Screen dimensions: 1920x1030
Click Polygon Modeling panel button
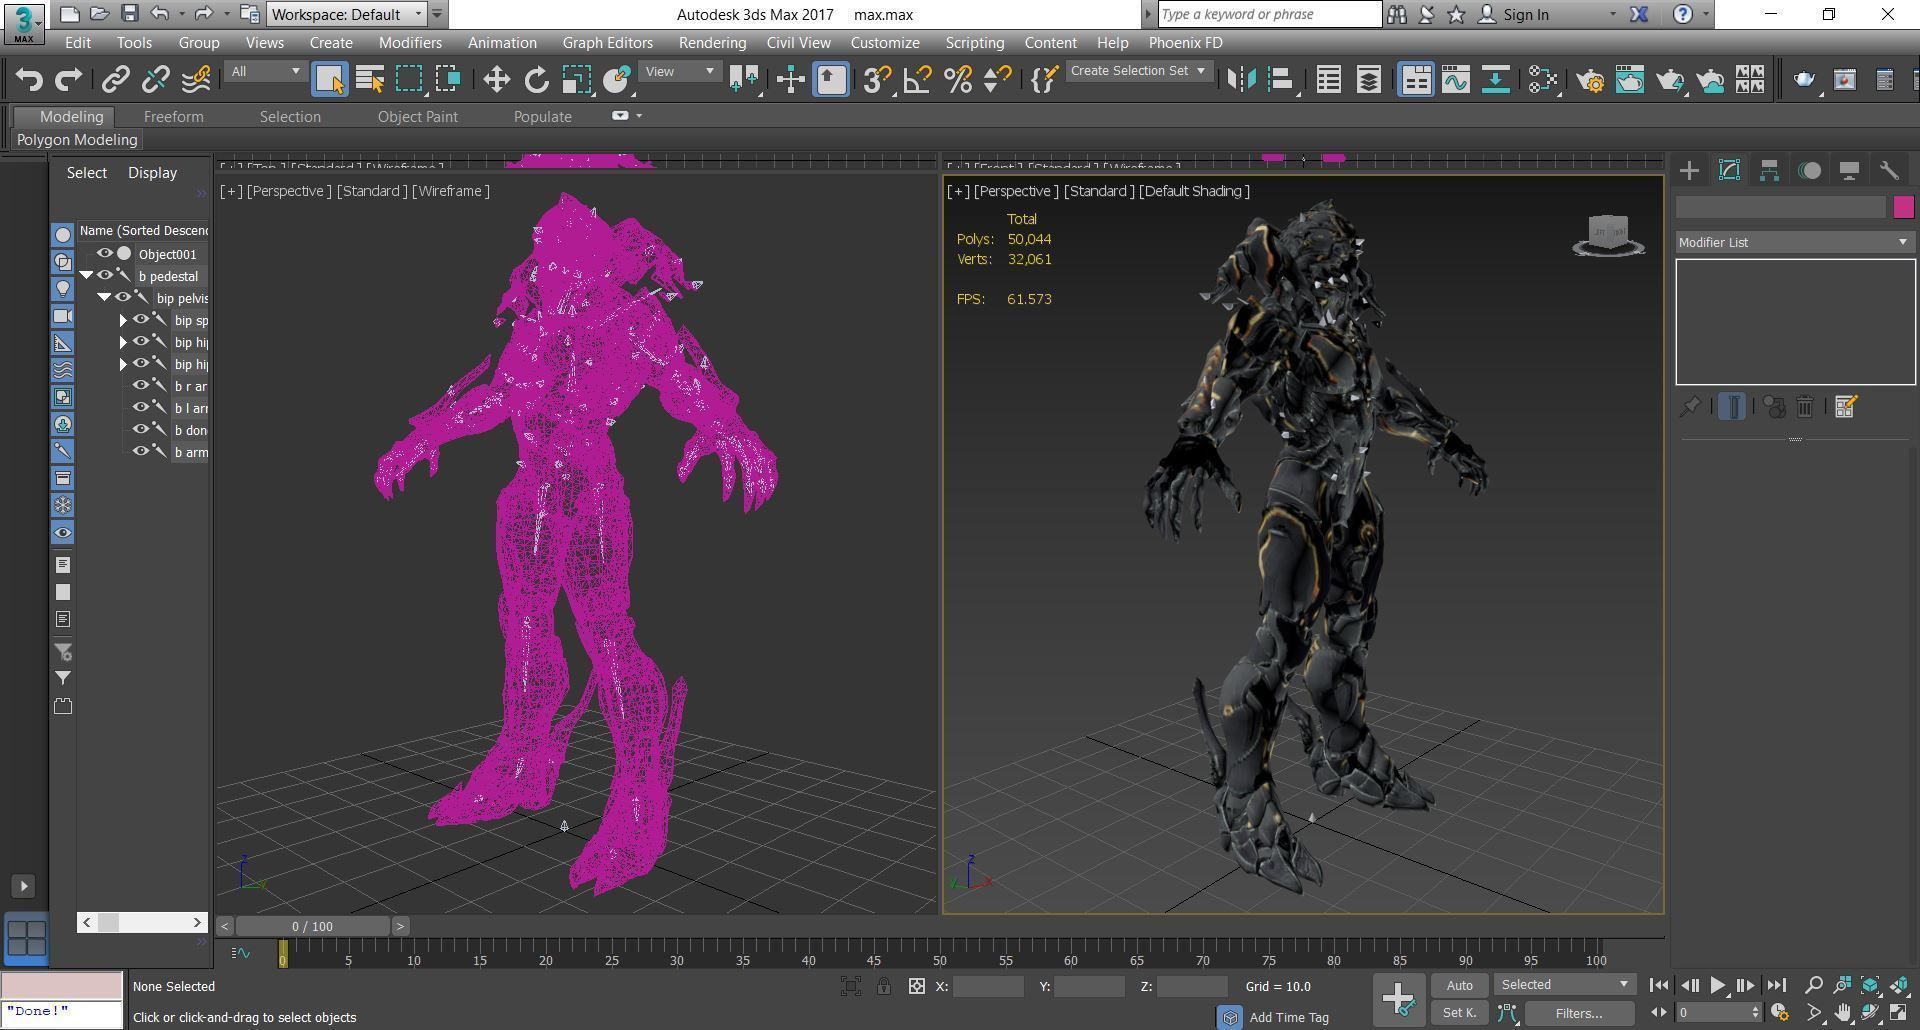tap(77, 140)
